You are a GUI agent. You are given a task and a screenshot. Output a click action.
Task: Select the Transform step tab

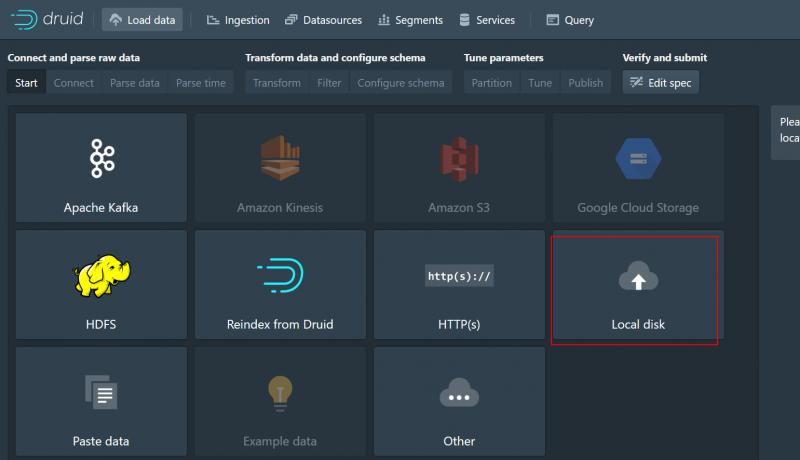pyautogui.click(x=277, y=83)
